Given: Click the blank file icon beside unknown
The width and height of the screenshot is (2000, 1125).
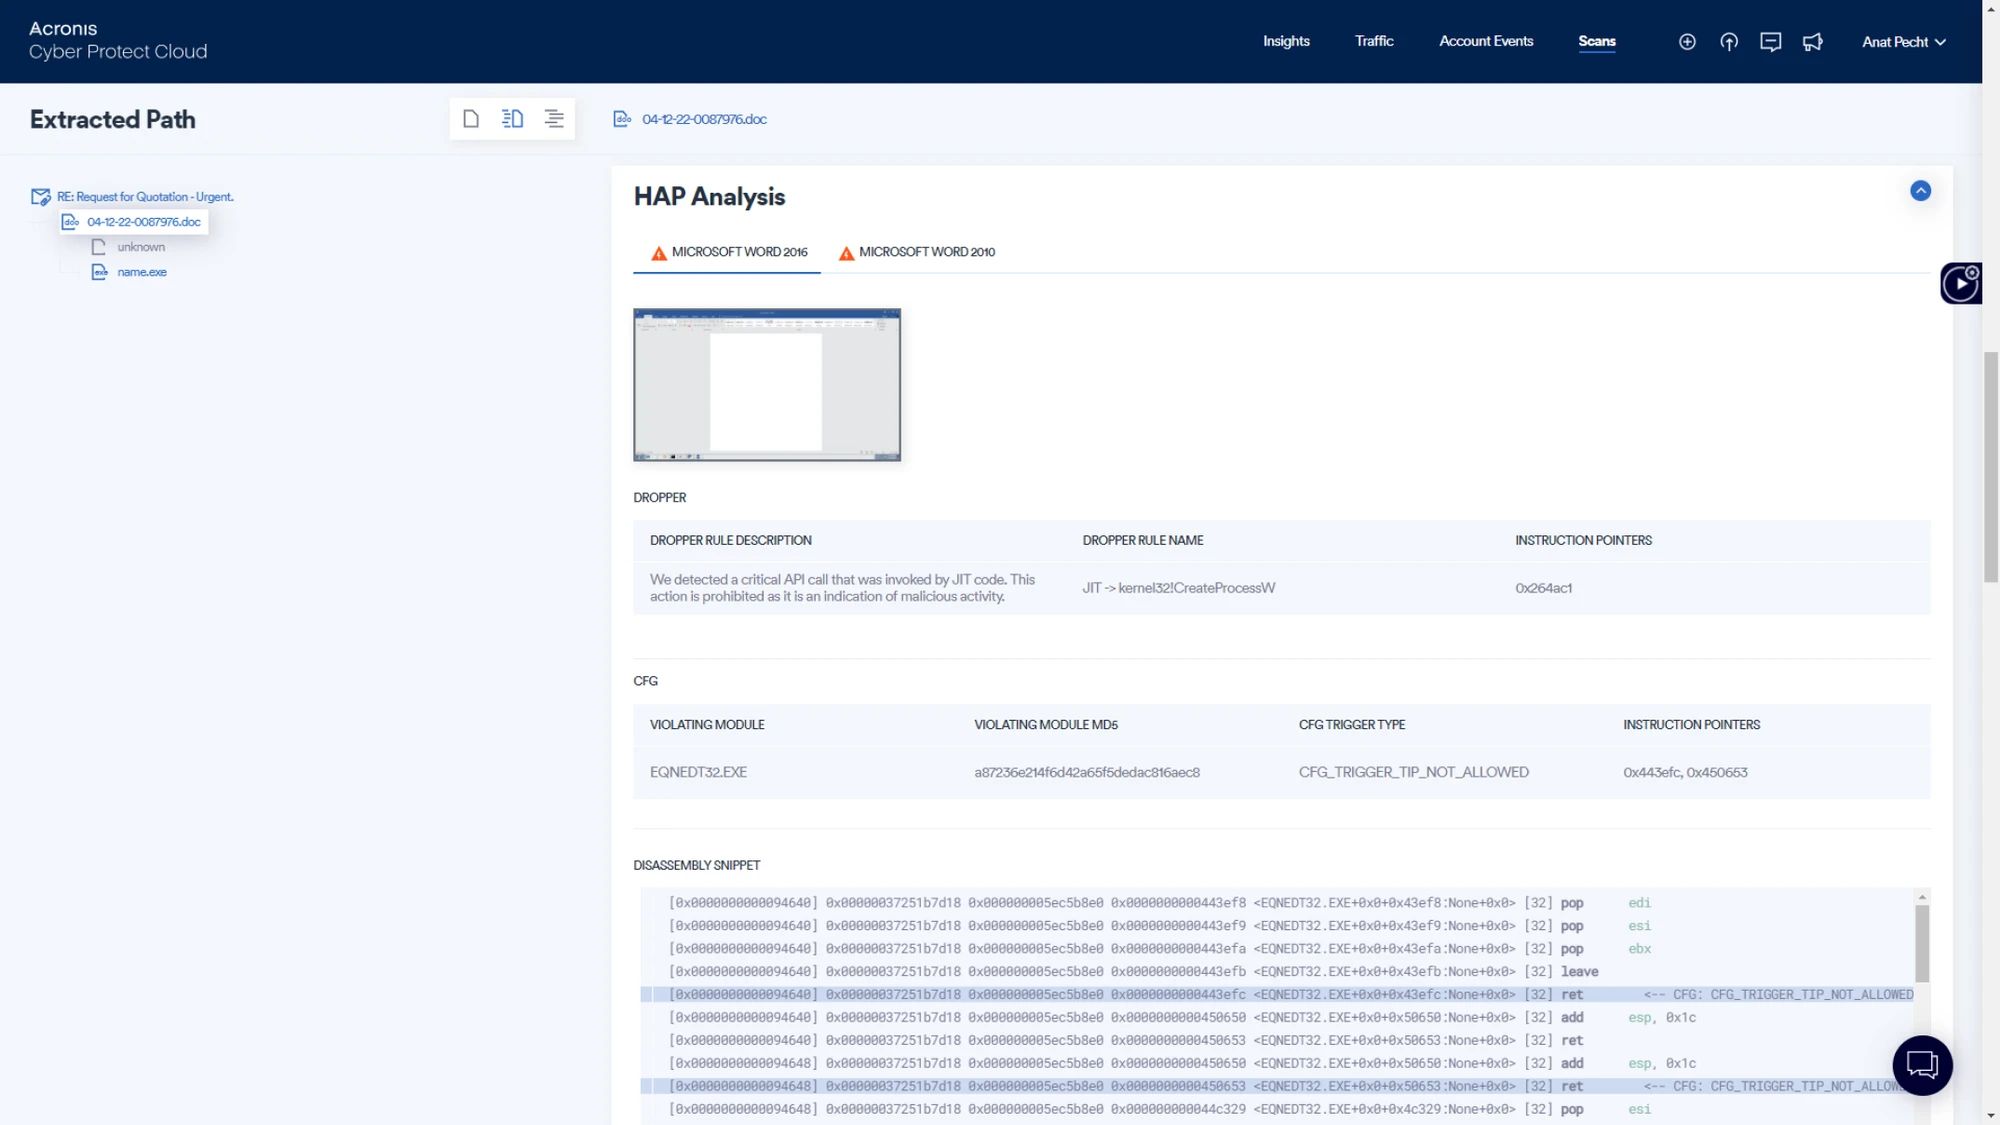Looking at the screenshot, I should (99, 247).
